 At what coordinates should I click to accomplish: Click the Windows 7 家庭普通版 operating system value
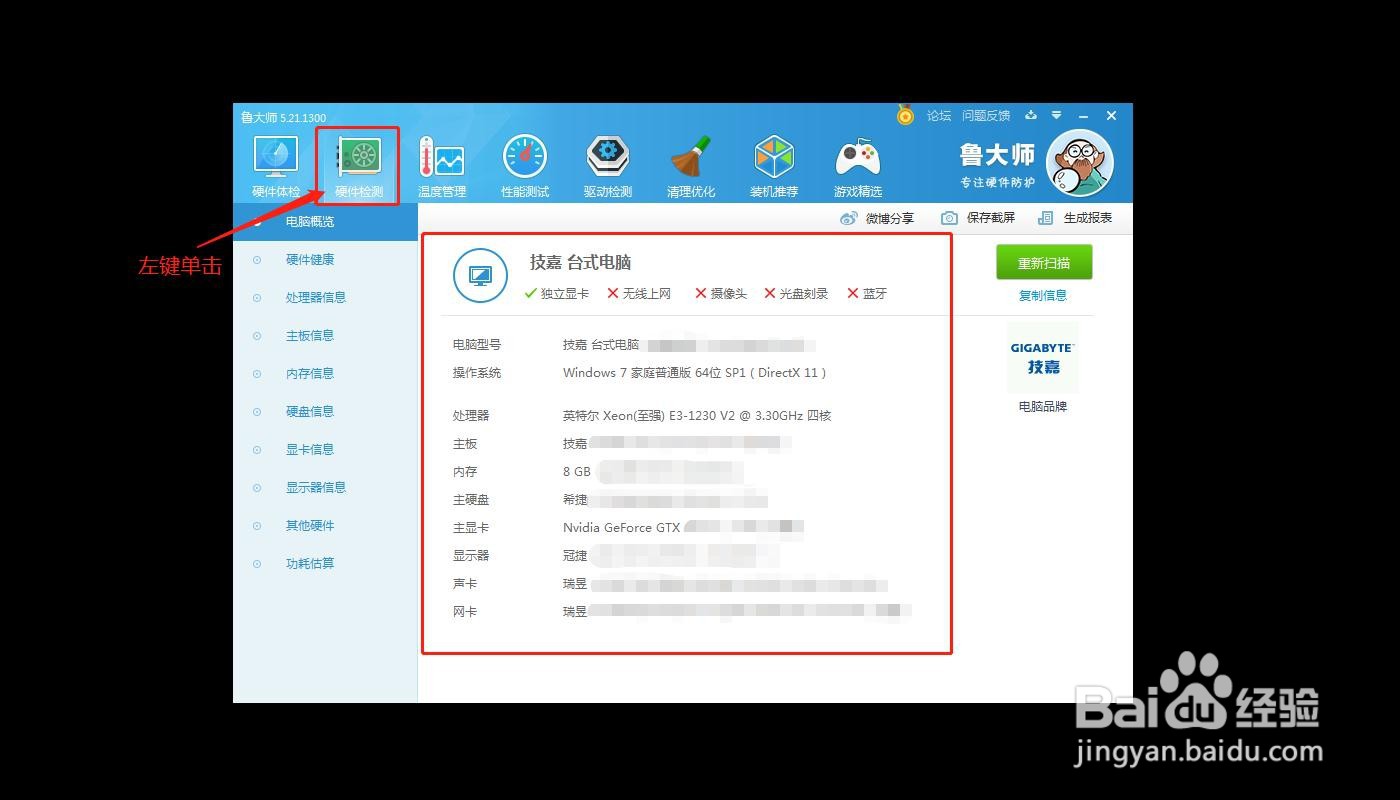695,373
